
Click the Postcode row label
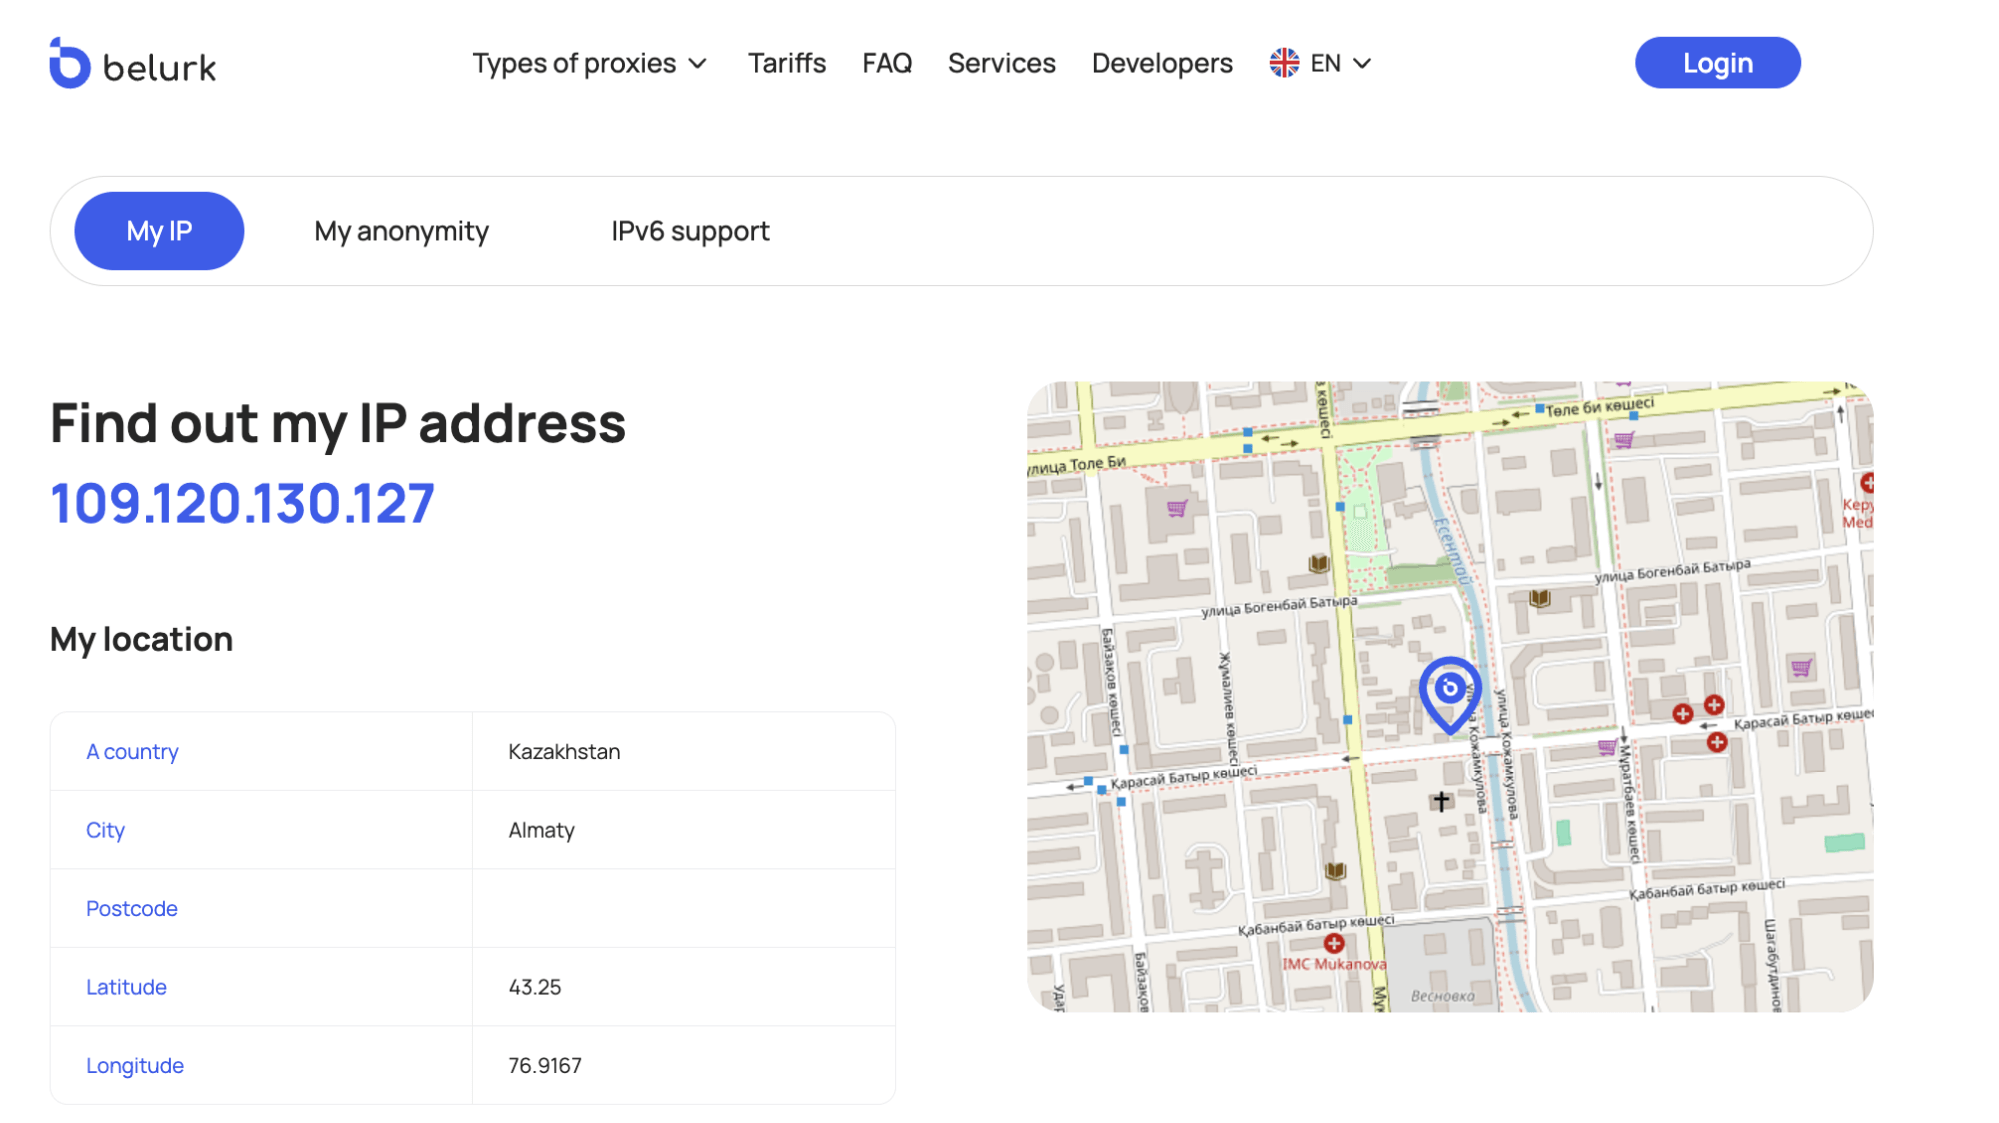click(132, 908)
